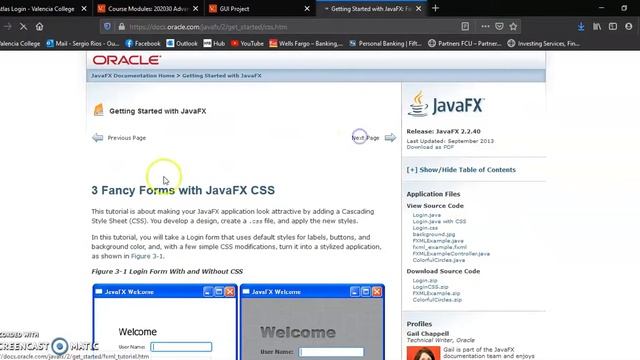Download ColorfulCircles.zip
Screen dimensions: 640x360
click(x=437, y=300)
